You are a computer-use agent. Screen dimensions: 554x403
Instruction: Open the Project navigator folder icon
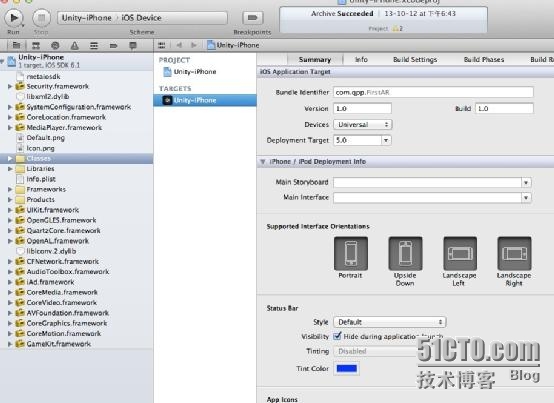16,45
